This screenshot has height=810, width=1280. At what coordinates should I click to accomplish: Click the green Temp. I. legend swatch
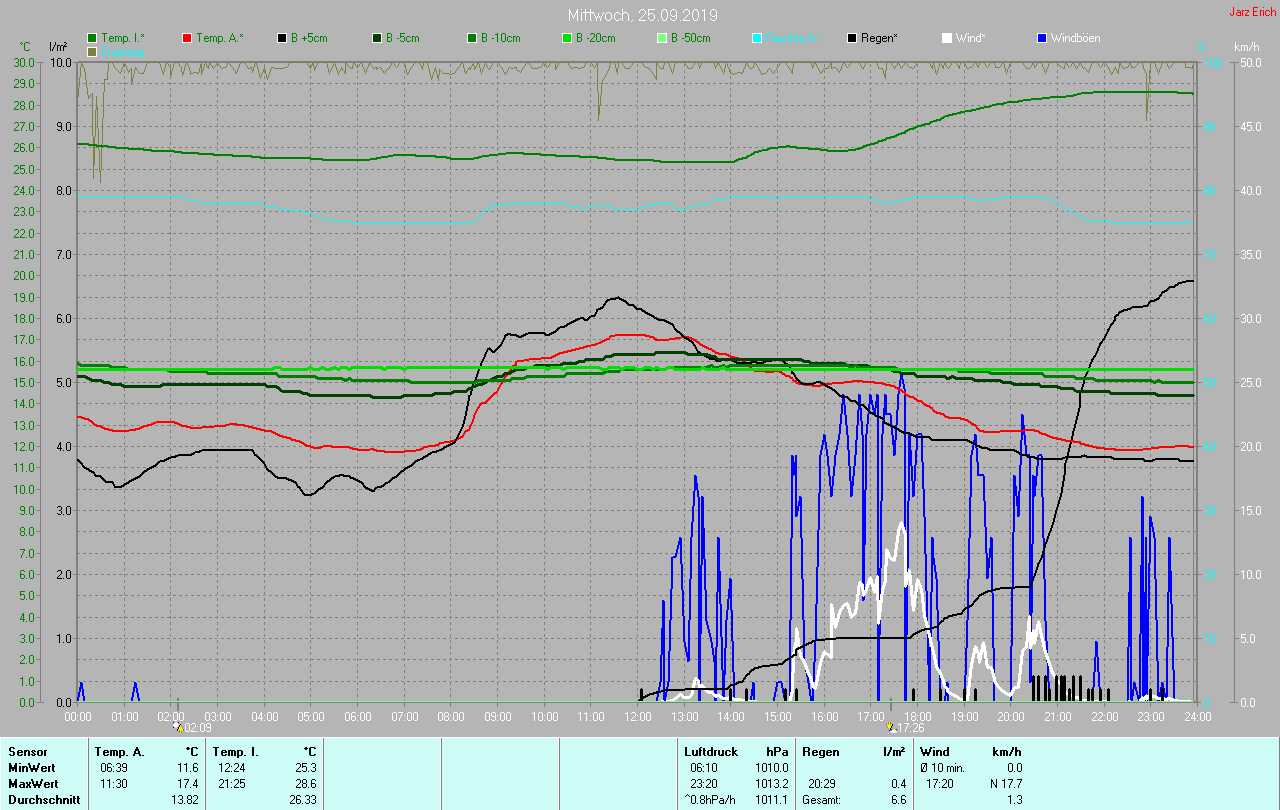pyautogui.click(x=92, y=38)
